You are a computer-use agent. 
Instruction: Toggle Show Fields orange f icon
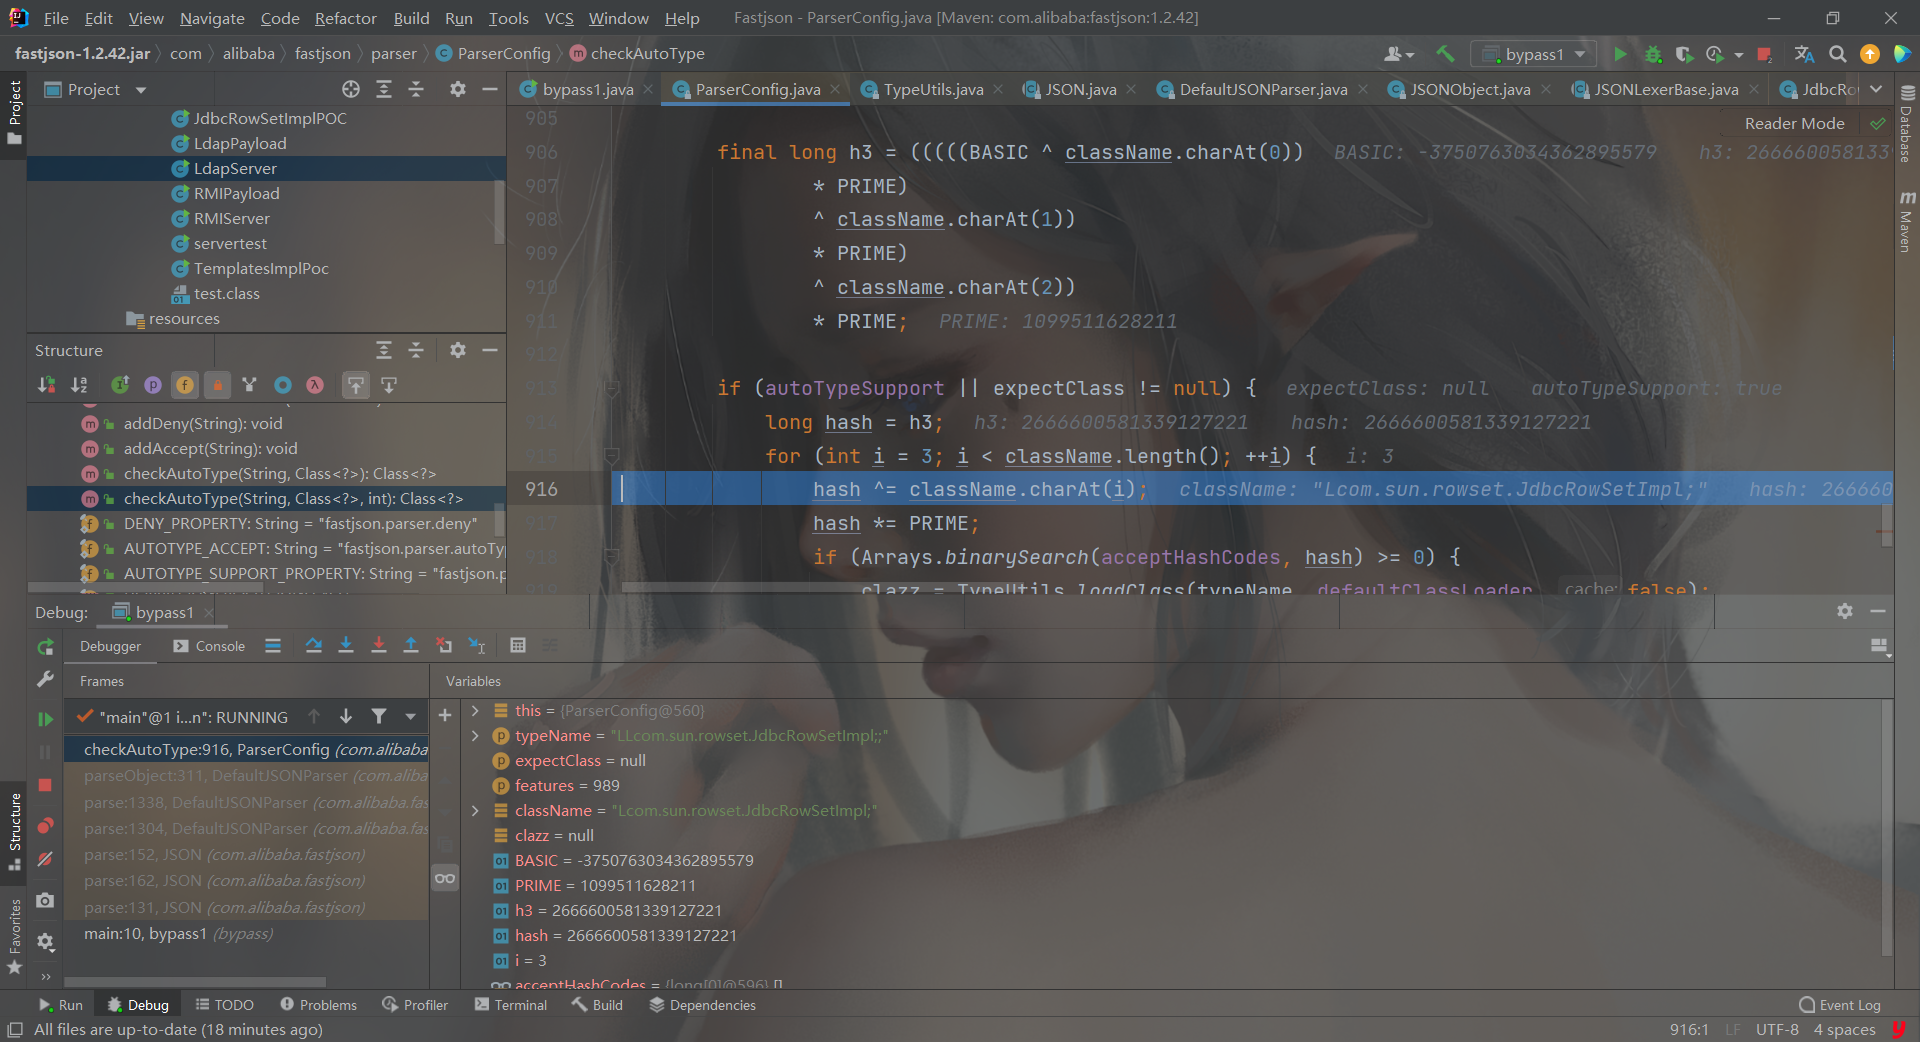point(185,385)
